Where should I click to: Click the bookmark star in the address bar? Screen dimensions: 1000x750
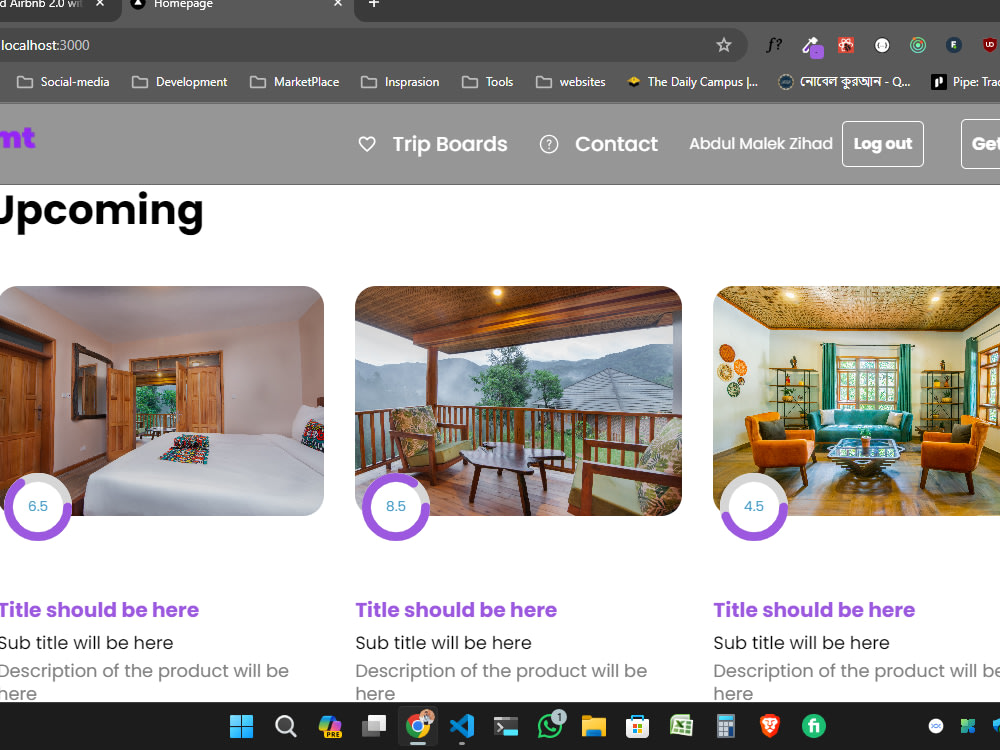[724, 45]
